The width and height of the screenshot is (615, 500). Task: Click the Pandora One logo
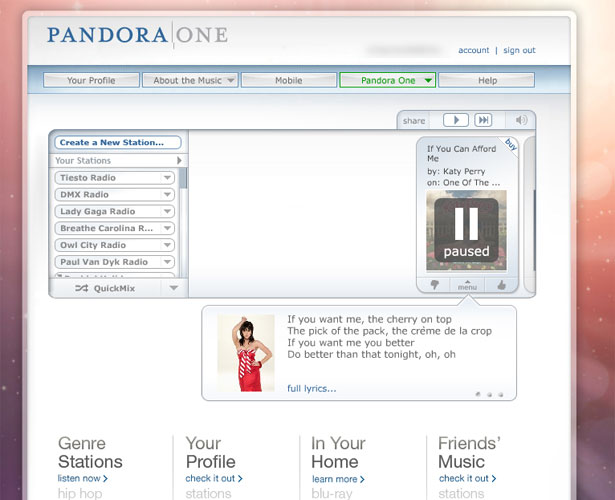(x=138, y=35)
